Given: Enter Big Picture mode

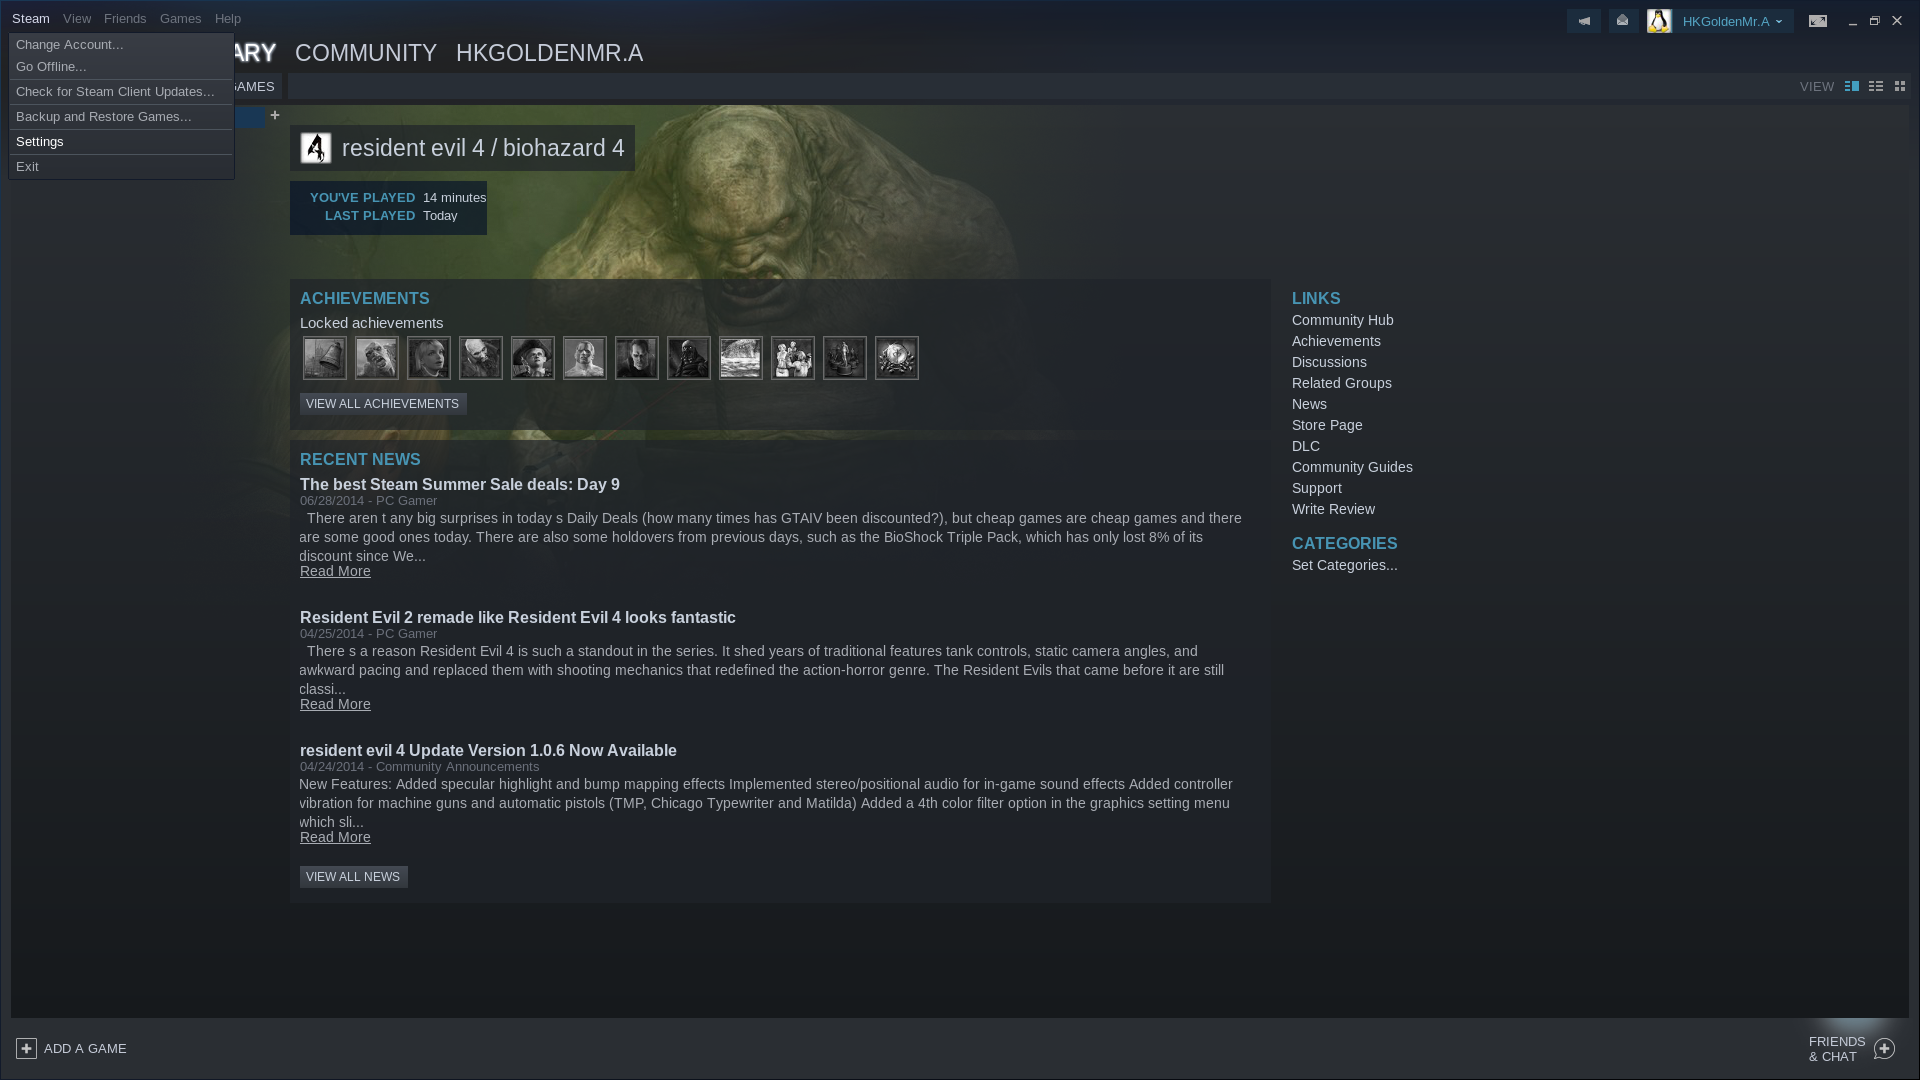Looking at the screenshot, I should point(1818,21).
